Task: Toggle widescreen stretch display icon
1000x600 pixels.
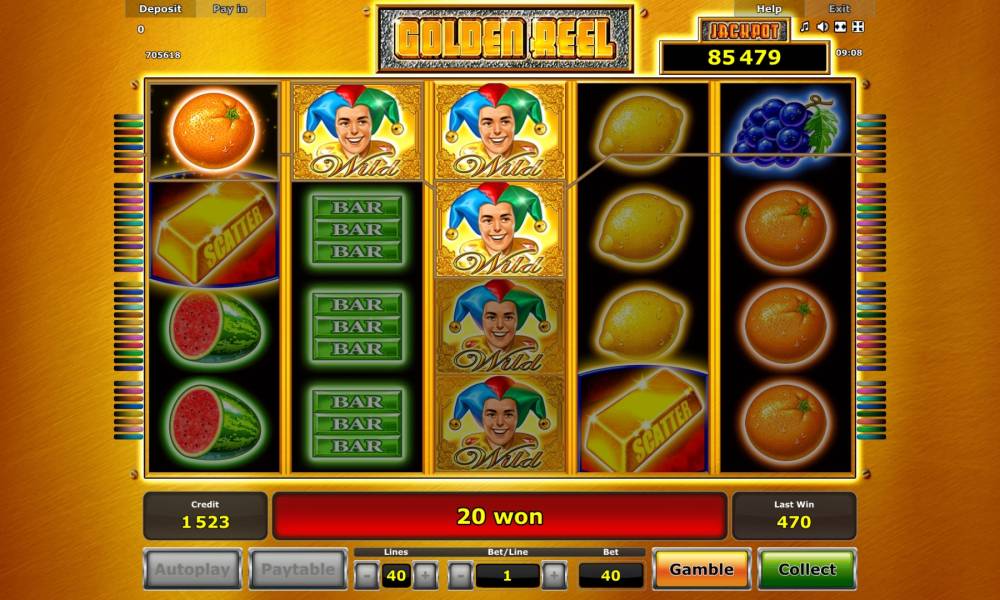Action: pyautogui.click(x=841, y=27)
